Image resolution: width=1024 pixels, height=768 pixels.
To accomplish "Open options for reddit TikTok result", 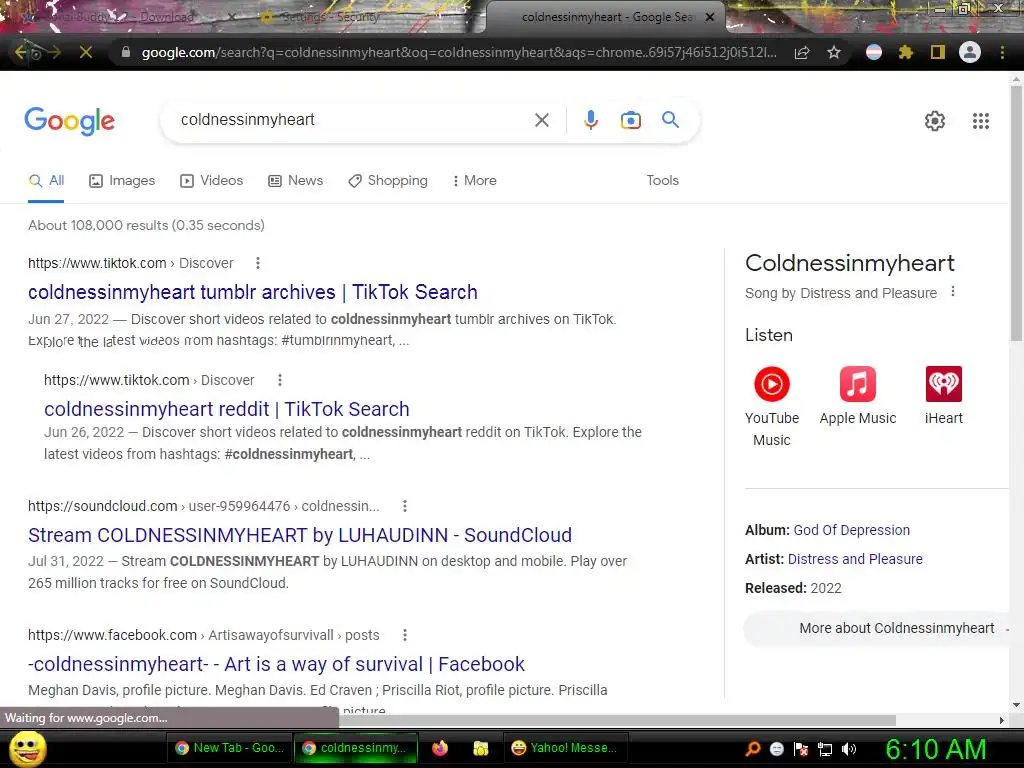I will tap(280, 379).
